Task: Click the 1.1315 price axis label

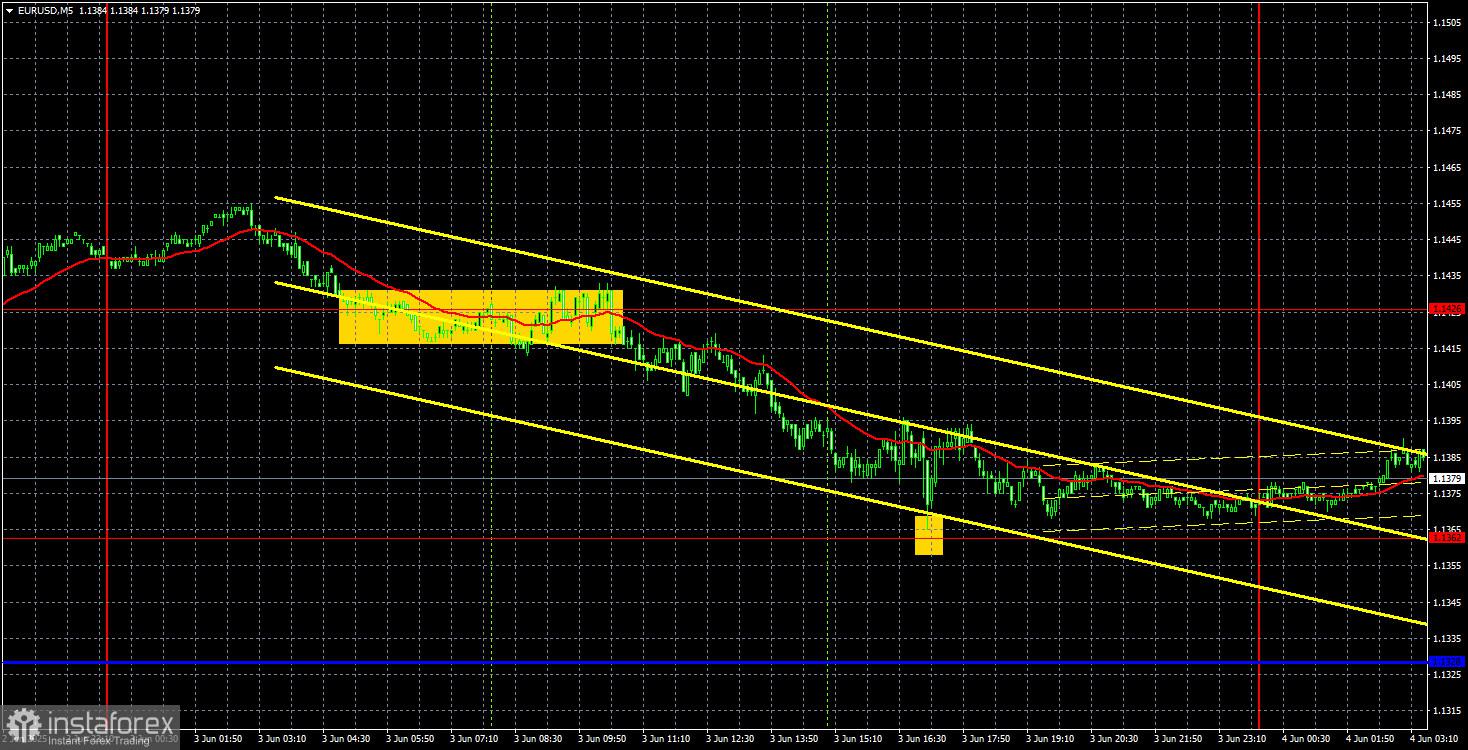Action: 1447,710
